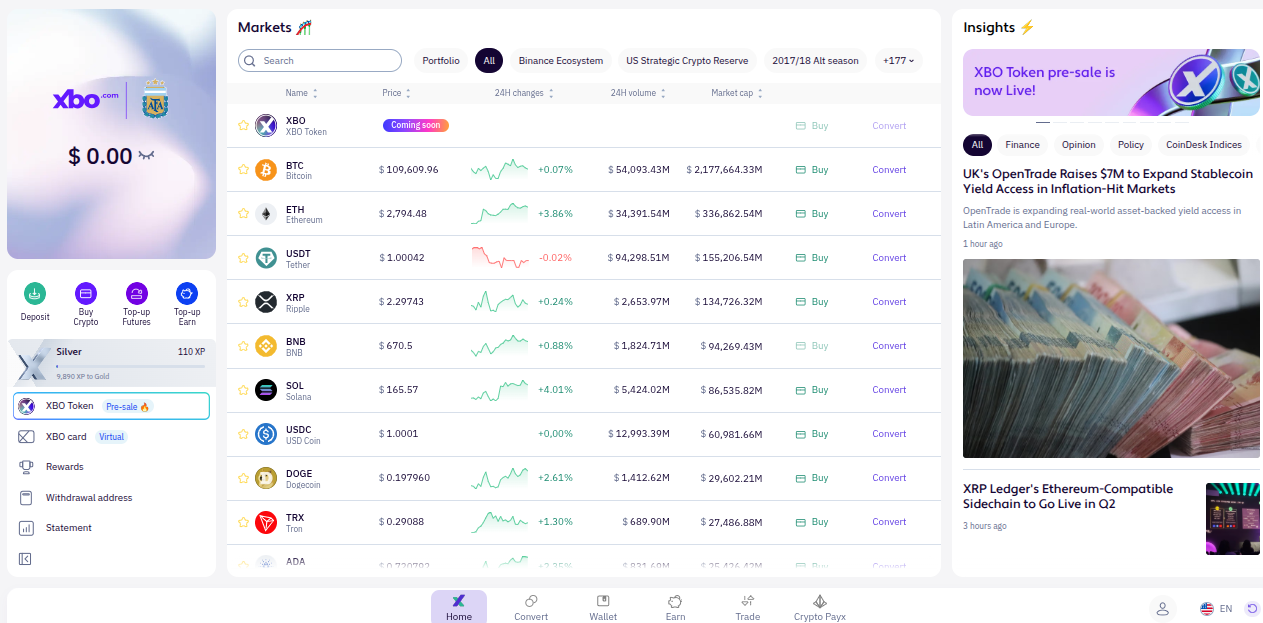Toggle favorite star for ETH
This screenshot has width=1263, height=623.
point(243,214)
